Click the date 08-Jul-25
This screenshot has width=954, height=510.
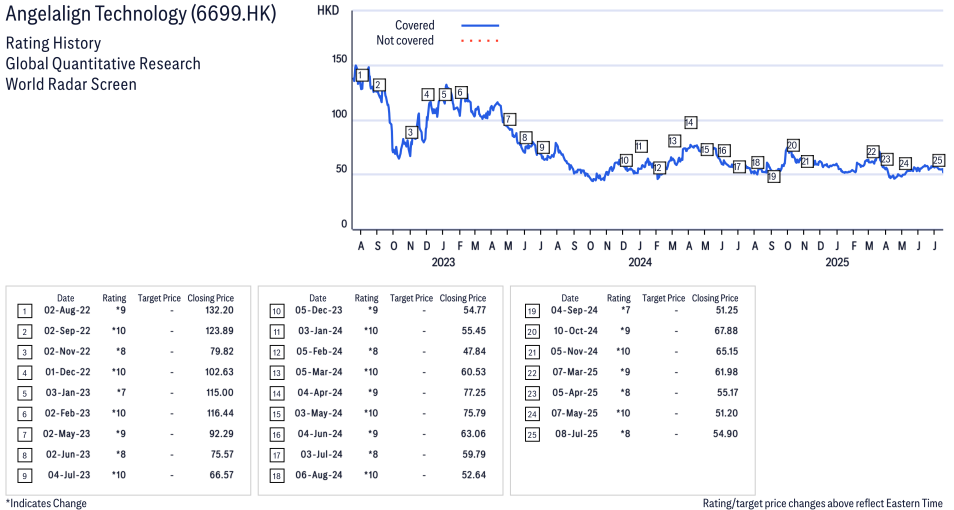click(576, 434)
